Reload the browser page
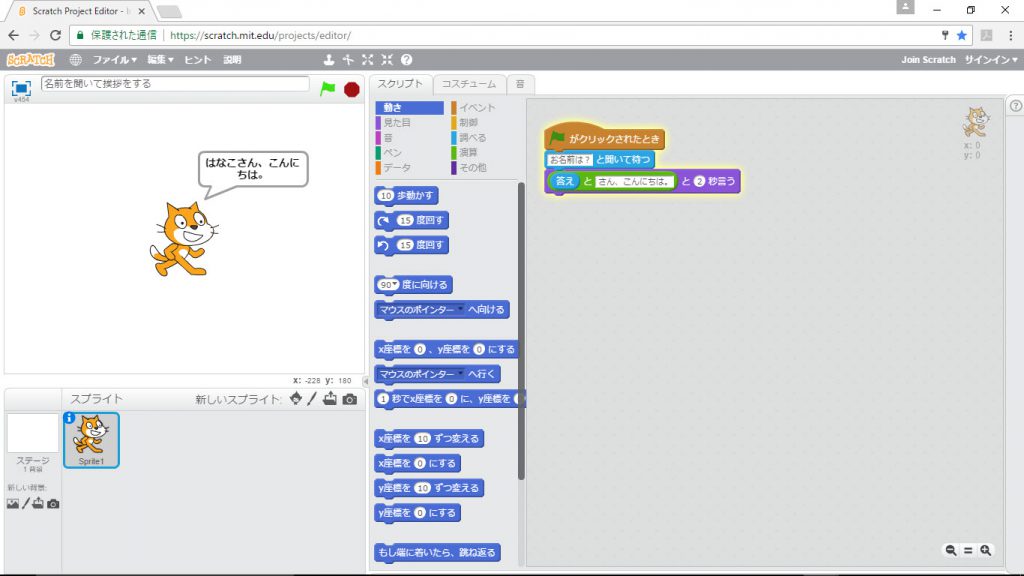Image resolution: width=1024 pixels, height=576 pixels. [56, 35]
